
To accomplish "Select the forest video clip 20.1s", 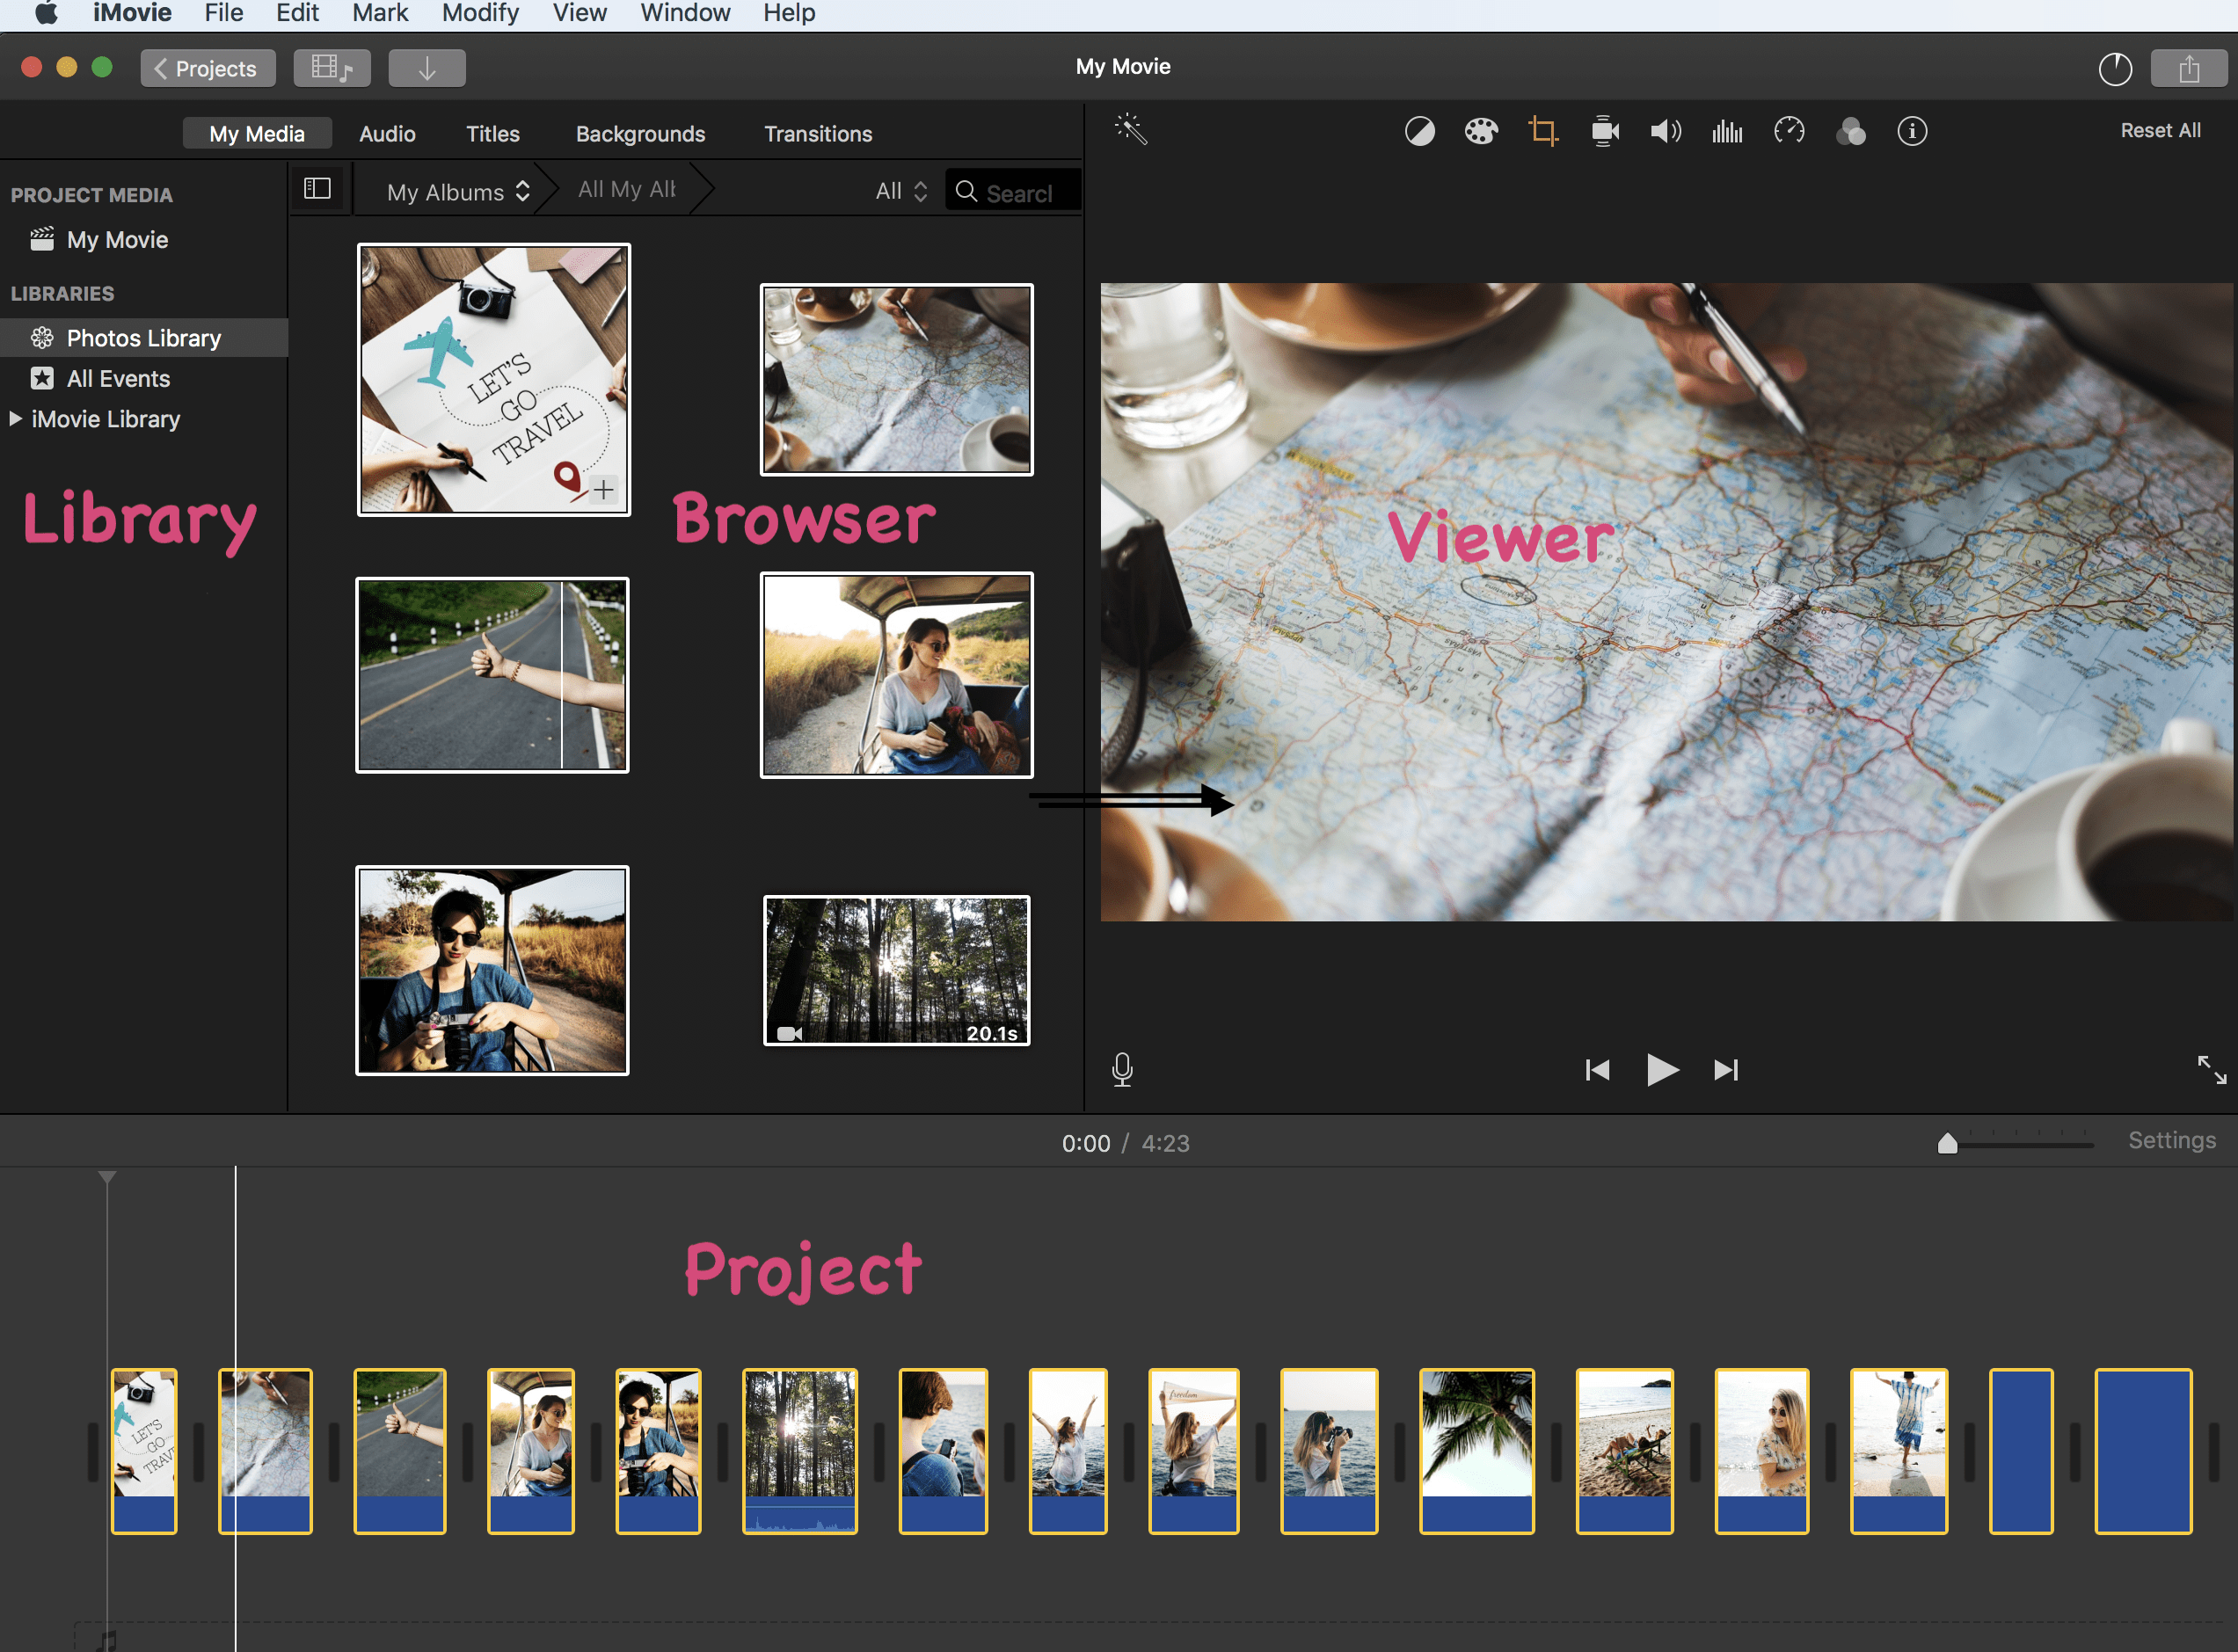I will tap(897, 971).
